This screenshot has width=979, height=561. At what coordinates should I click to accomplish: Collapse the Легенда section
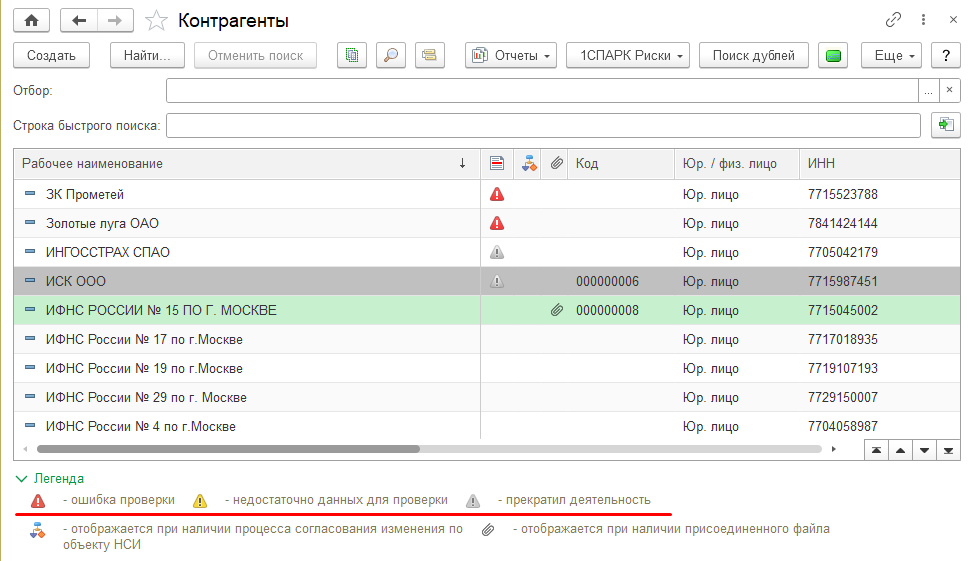(x=49, y=479)
